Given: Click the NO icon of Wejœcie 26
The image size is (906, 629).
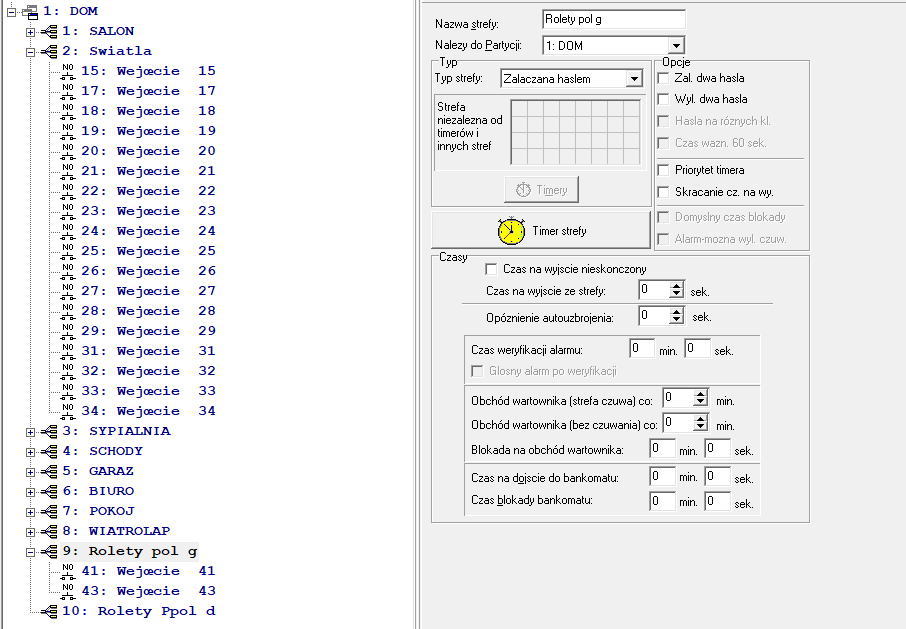Looking at the screenshot, I should pyautogui.click(x=68, y=271).
